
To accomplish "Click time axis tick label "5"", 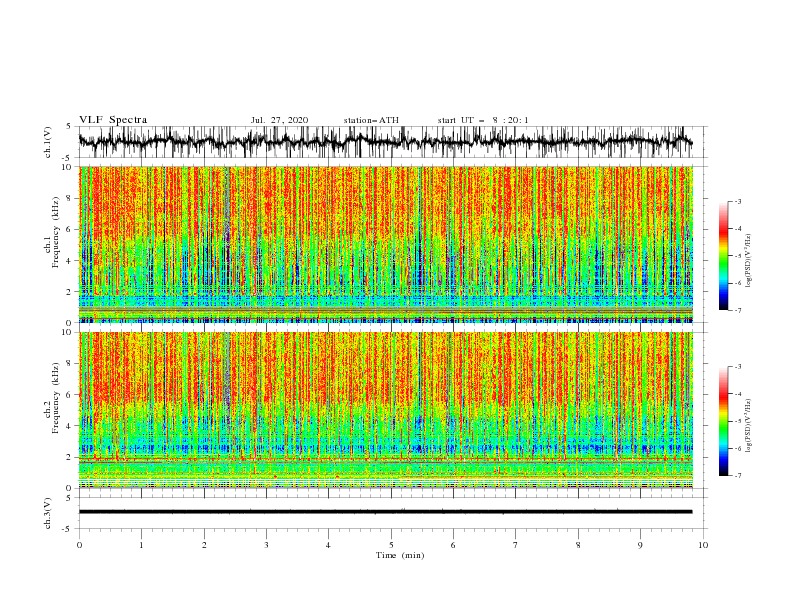I will 391,545.
